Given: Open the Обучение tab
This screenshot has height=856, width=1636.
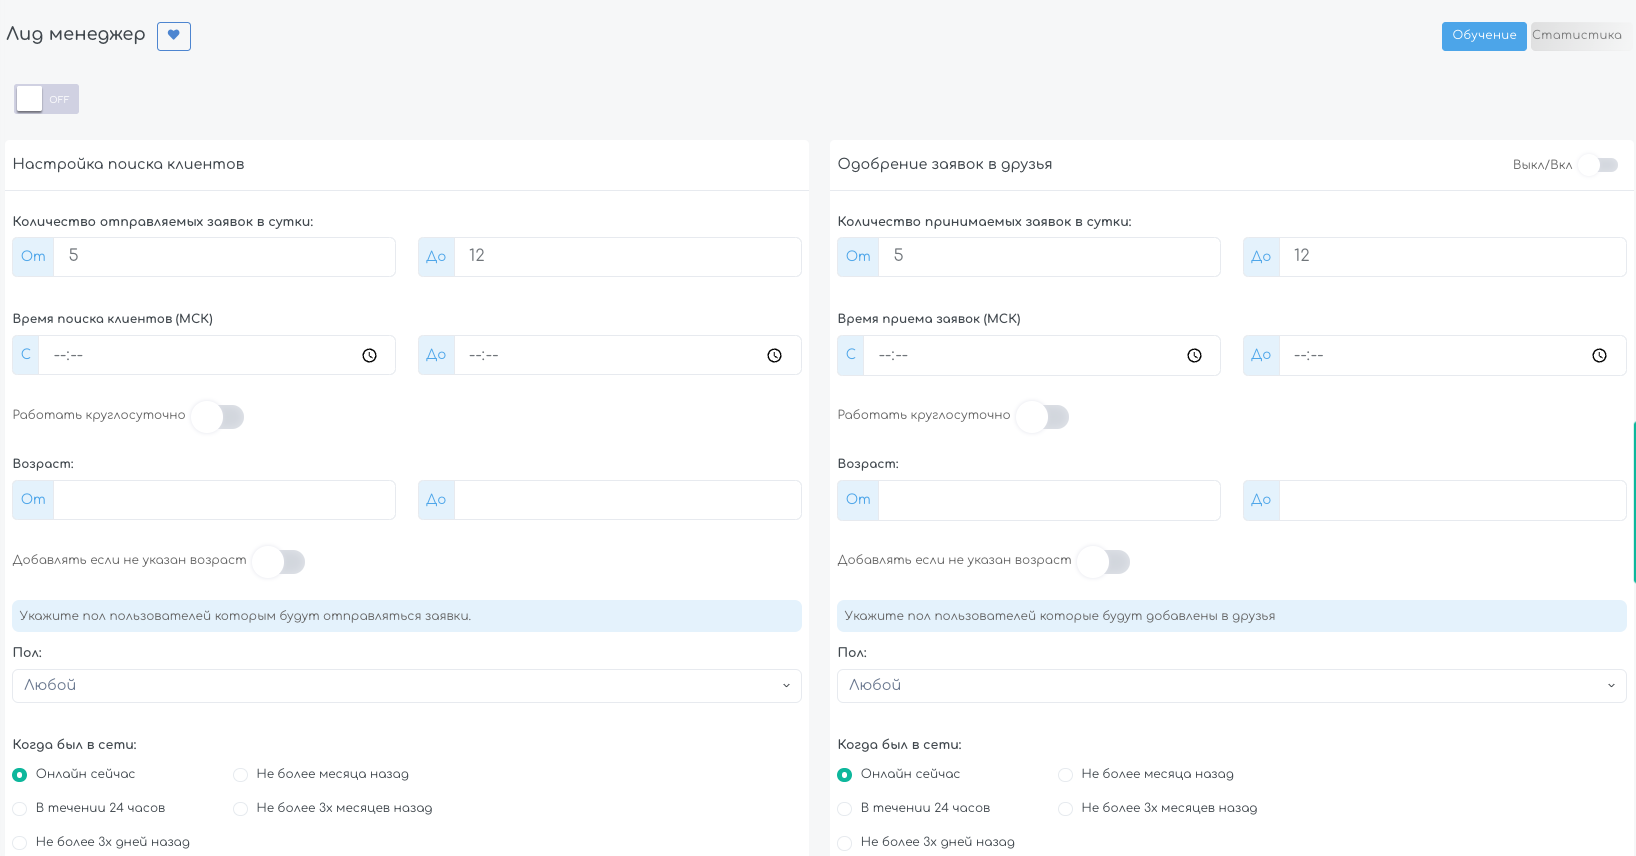Looking at the screenshot, I should tap(1484, 36).
